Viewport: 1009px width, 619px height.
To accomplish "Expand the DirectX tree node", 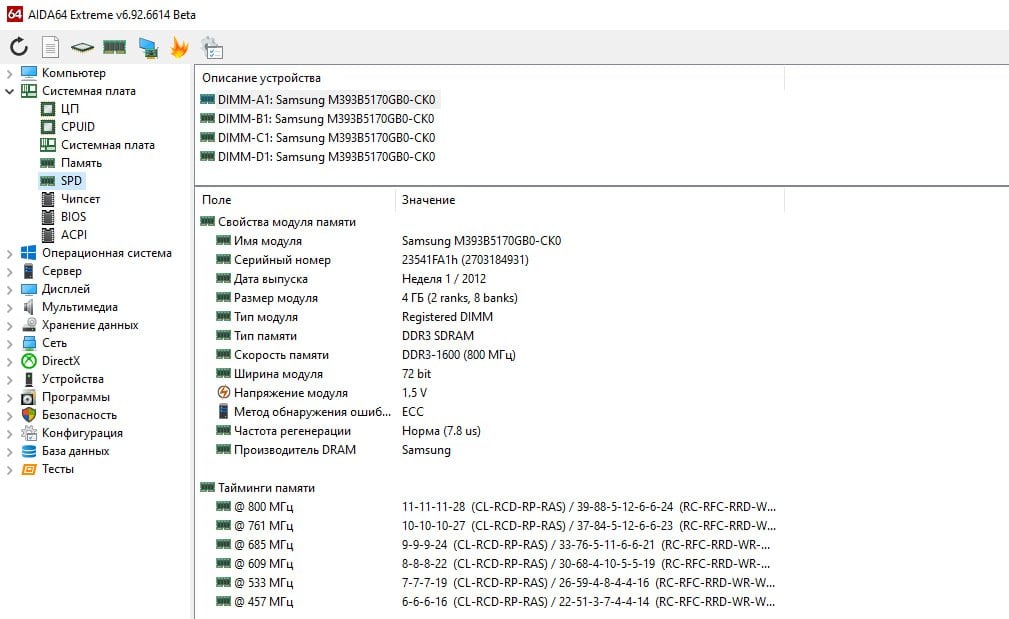I will point(9,362).
